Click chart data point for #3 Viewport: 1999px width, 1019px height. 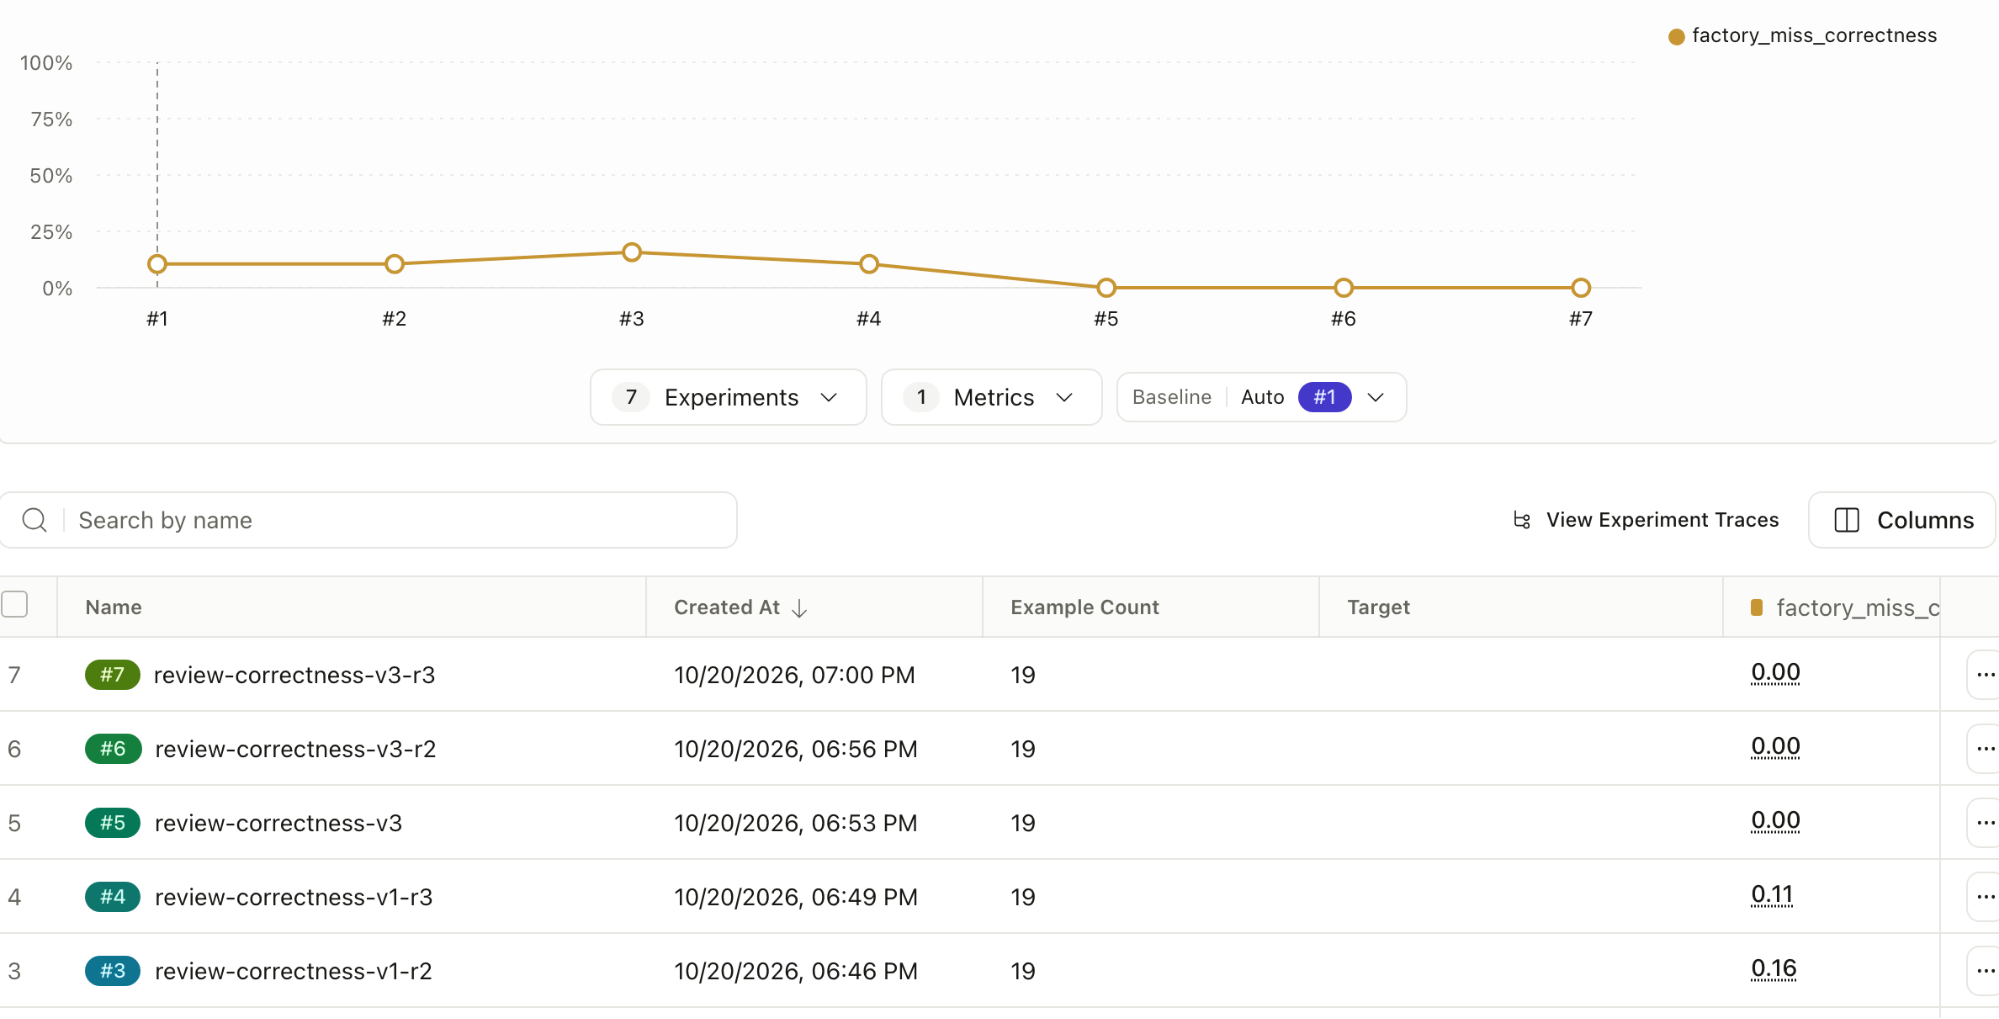coord(632,252)
